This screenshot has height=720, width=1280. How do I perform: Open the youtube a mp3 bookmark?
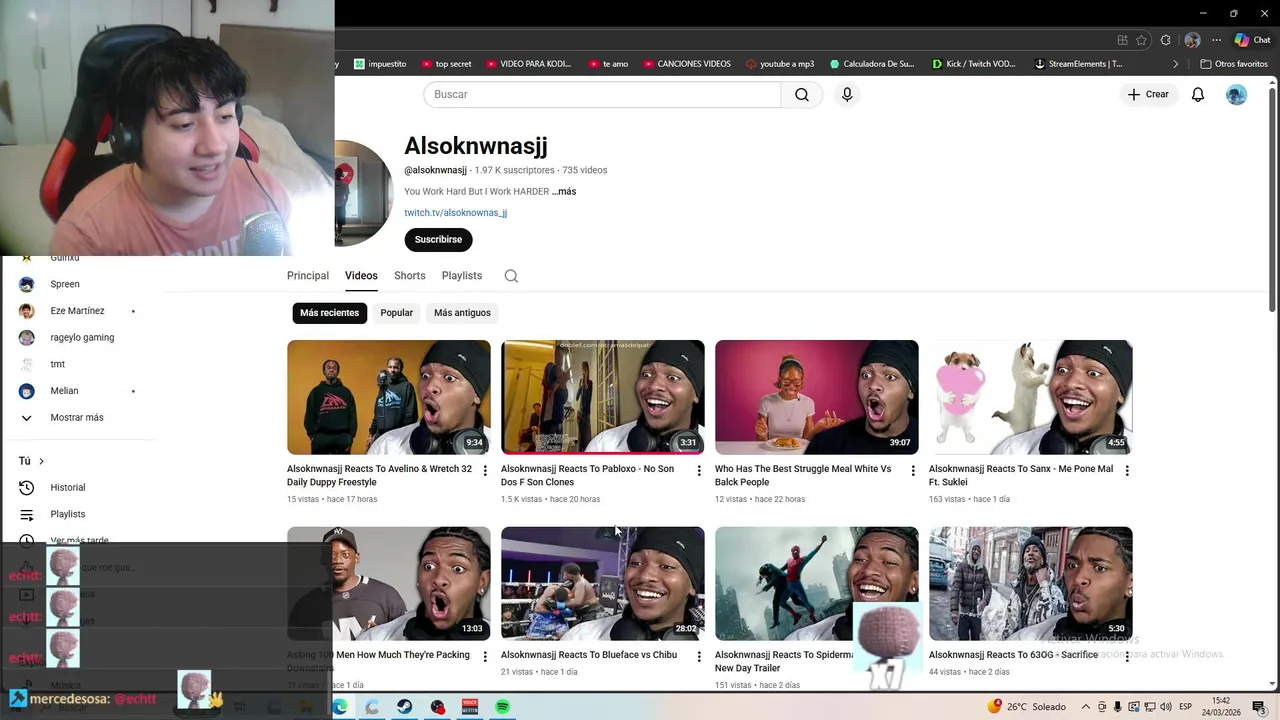pyautogui.click(x=780, y=64)
